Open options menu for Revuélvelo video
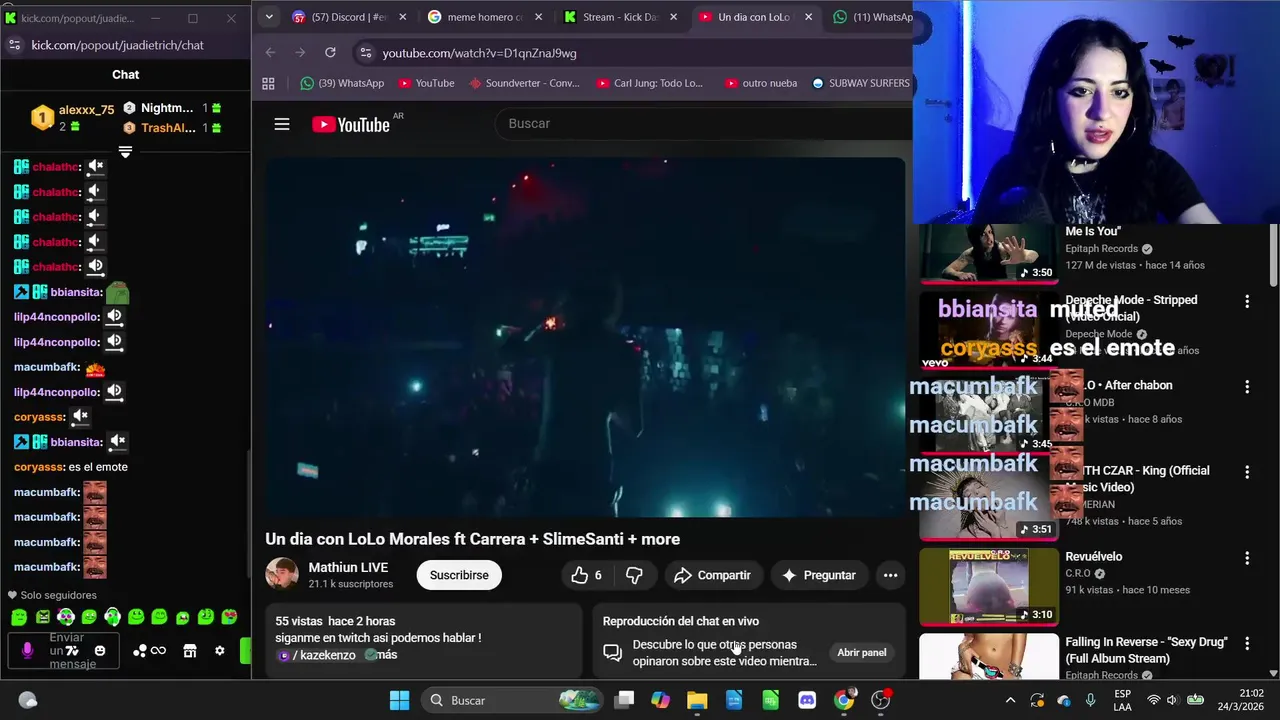The image size is (1280, 720). (x=1247, y=558)
